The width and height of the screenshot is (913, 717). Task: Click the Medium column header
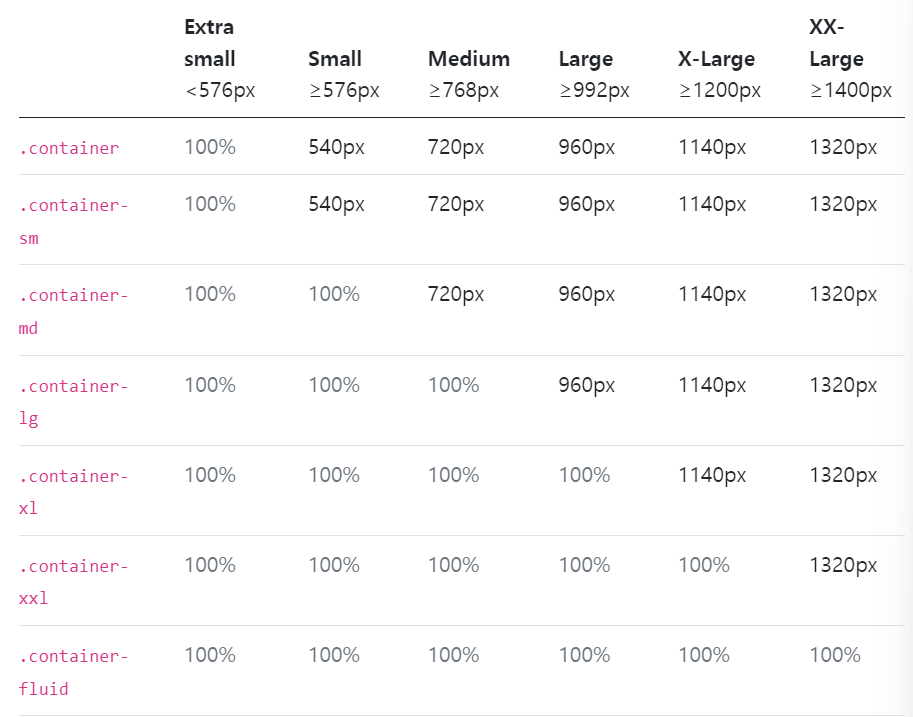click(469, 59)
